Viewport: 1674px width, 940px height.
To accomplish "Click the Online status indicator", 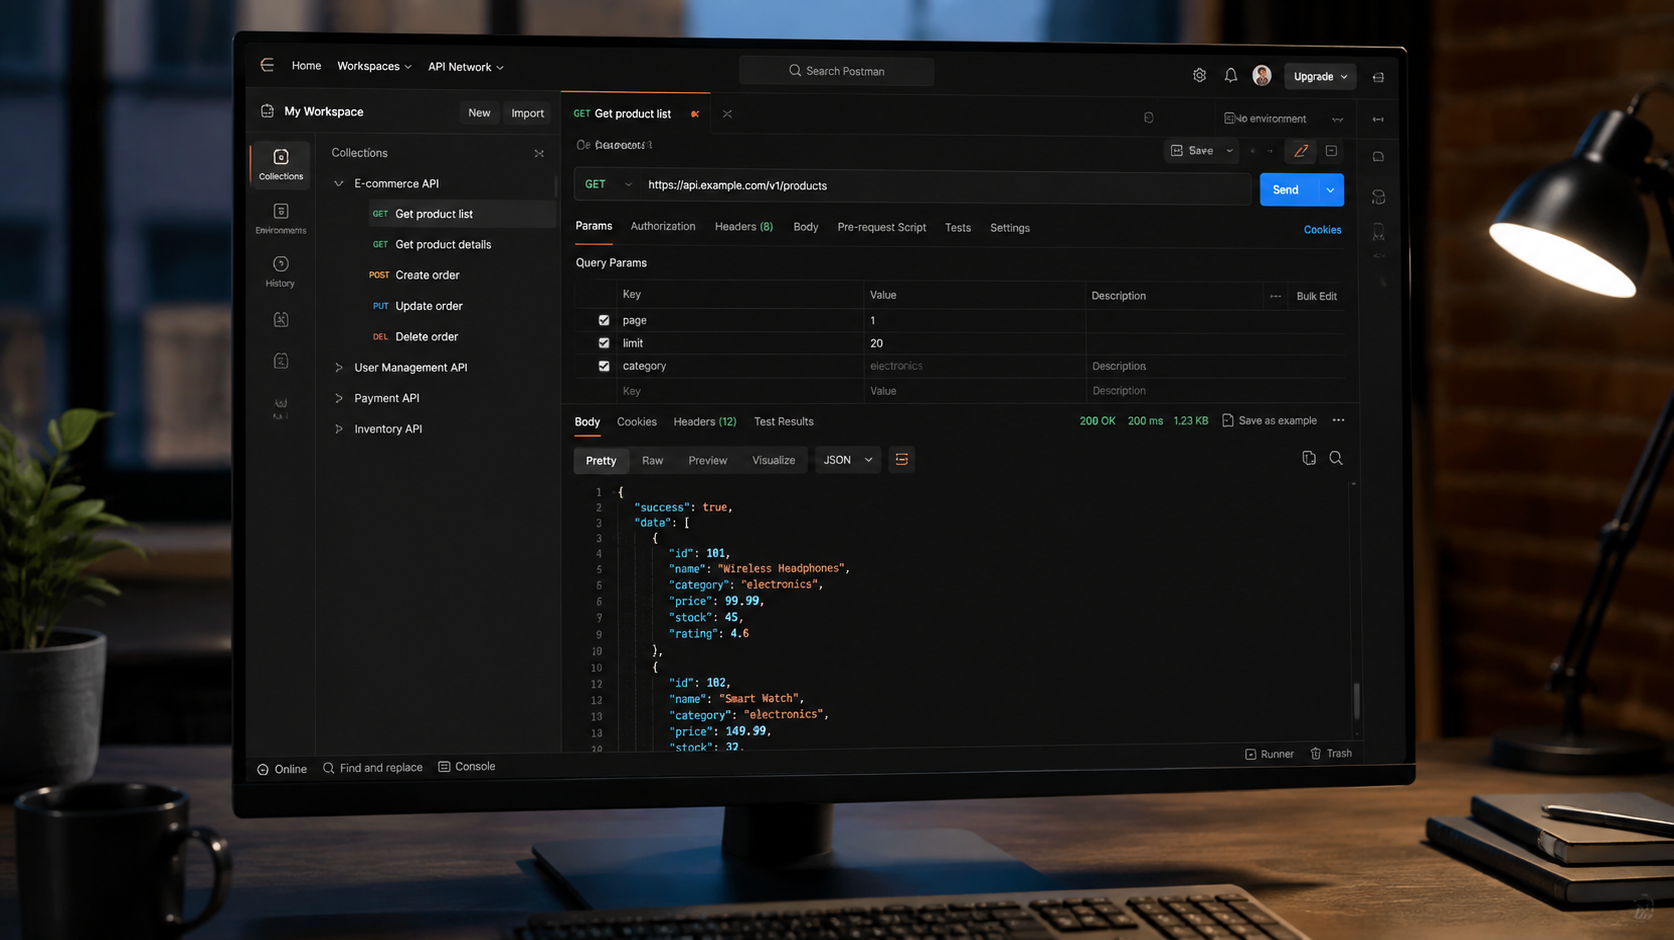I will pos(282,769).
